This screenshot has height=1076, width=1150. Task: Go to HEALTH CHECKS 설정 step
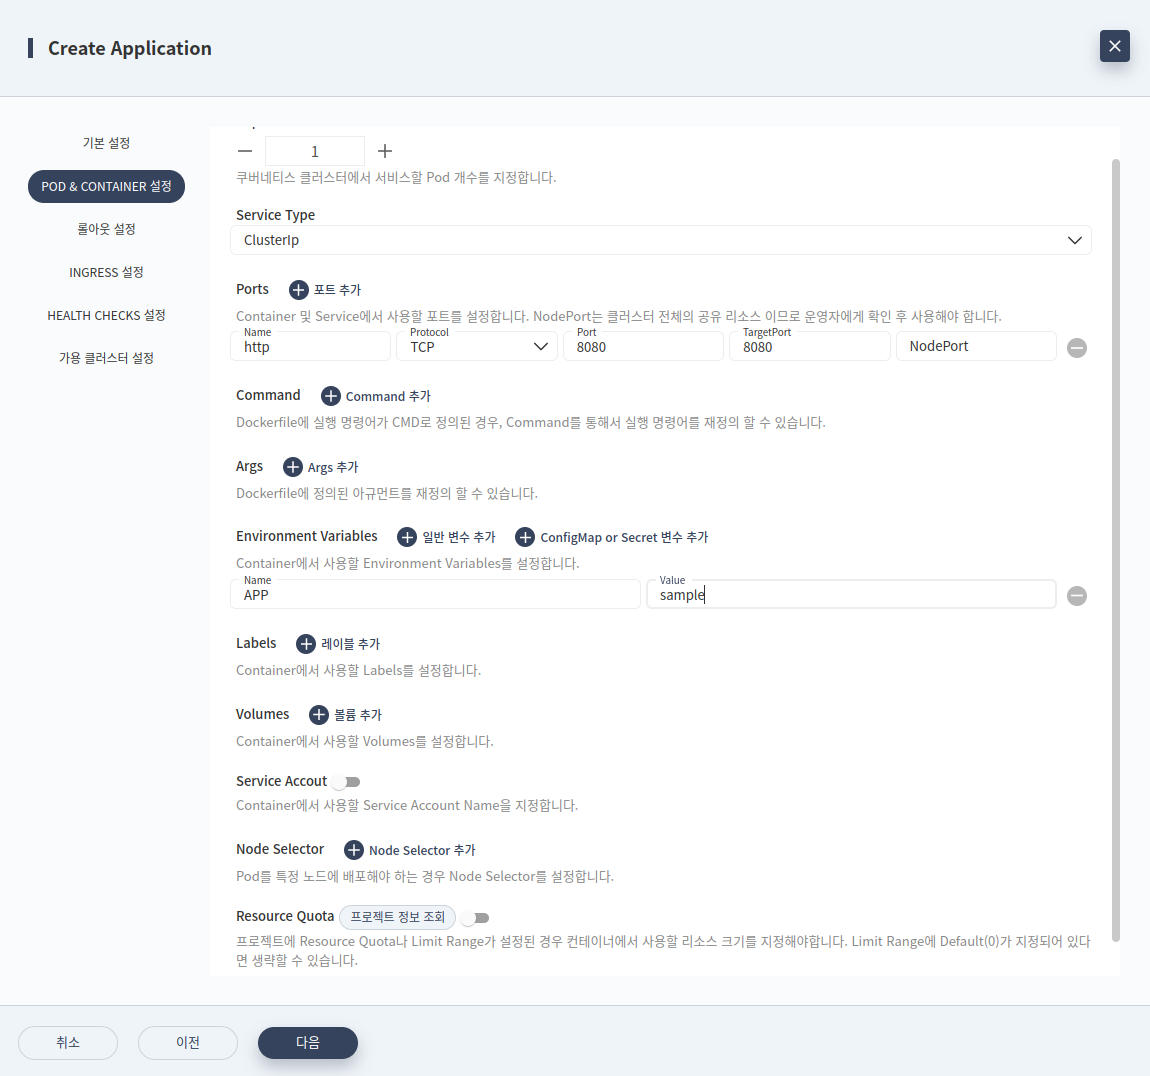(x=106, y=315)
